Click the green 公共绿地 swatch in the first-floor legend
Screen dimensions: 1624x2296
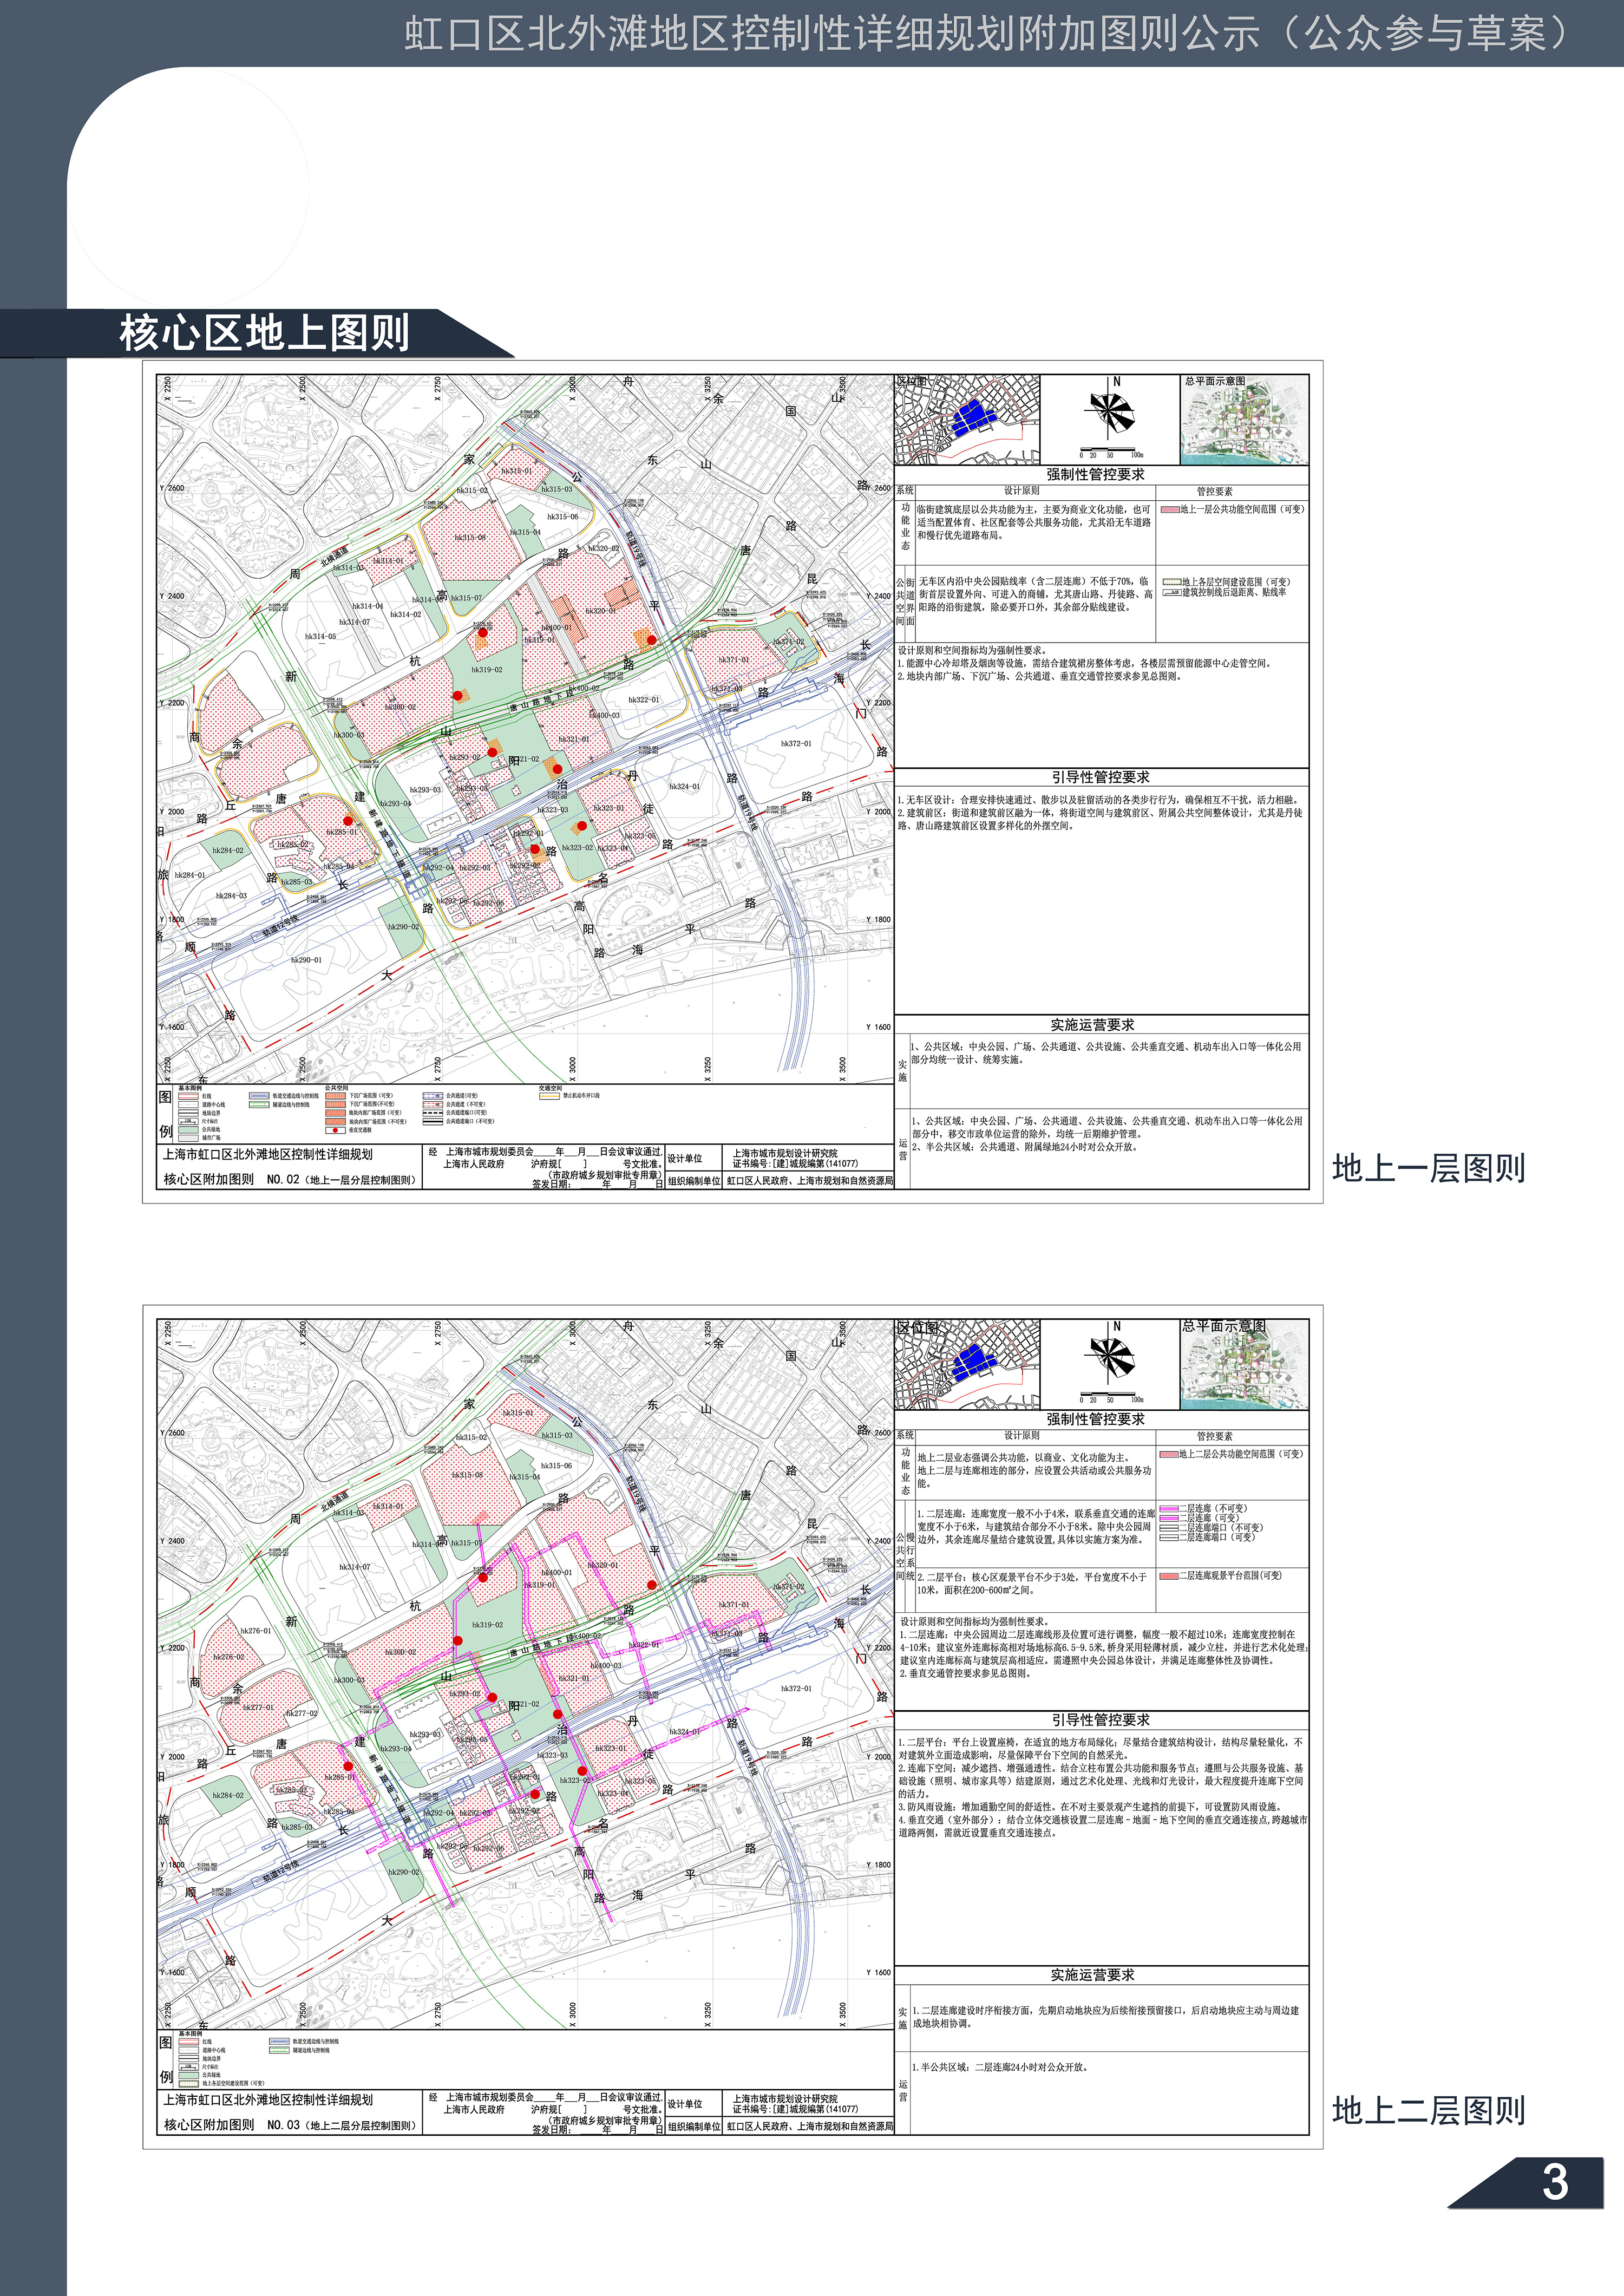[188, 1130]
